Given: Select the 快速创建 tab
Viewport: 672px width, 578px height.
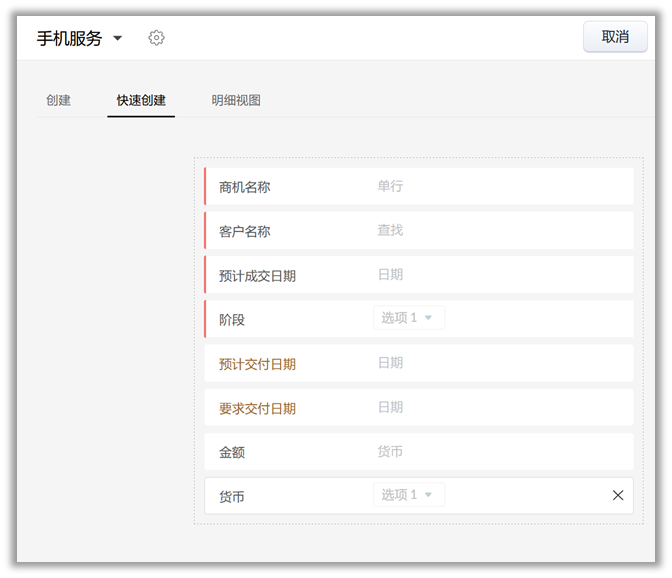Looking at the screenshot, I should tap(141, 100).
